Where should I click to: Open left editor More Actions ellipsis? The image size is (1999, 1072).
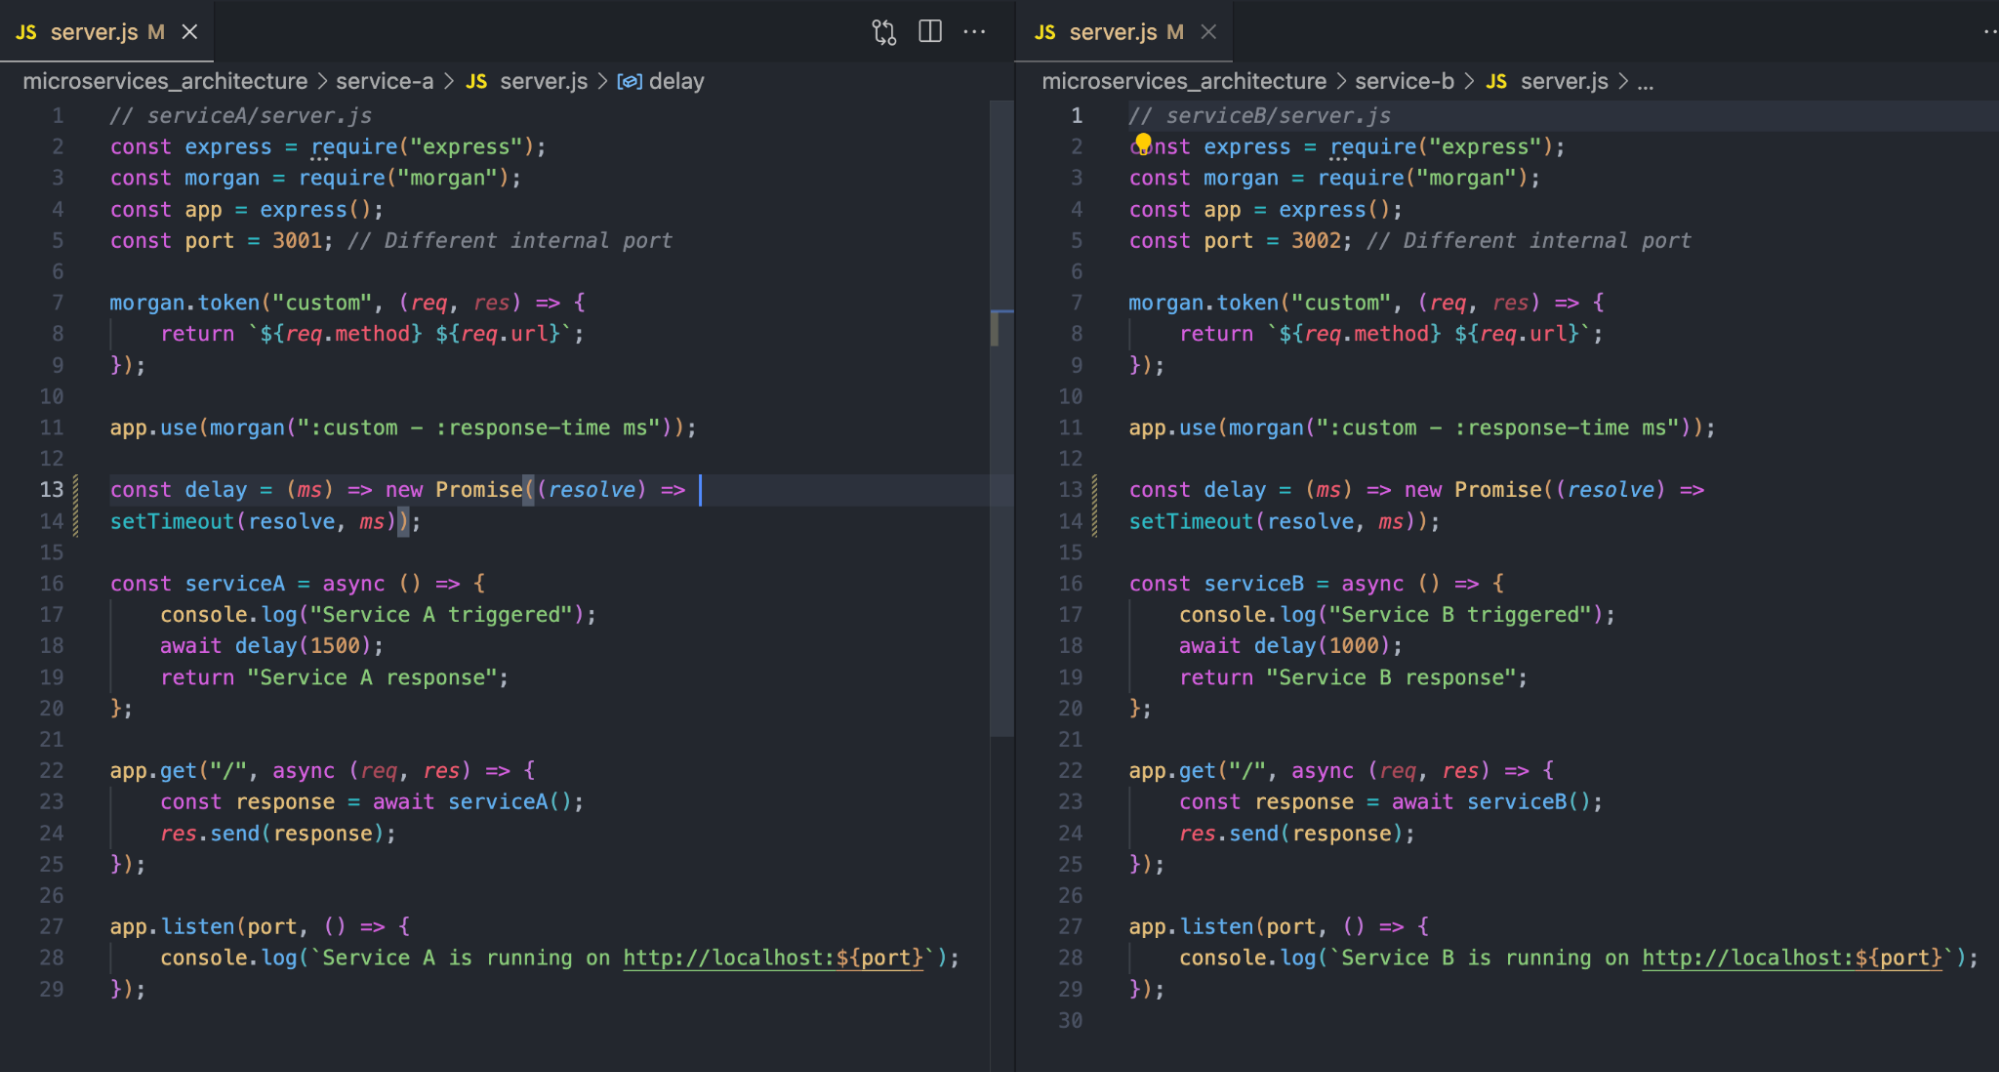974,32
